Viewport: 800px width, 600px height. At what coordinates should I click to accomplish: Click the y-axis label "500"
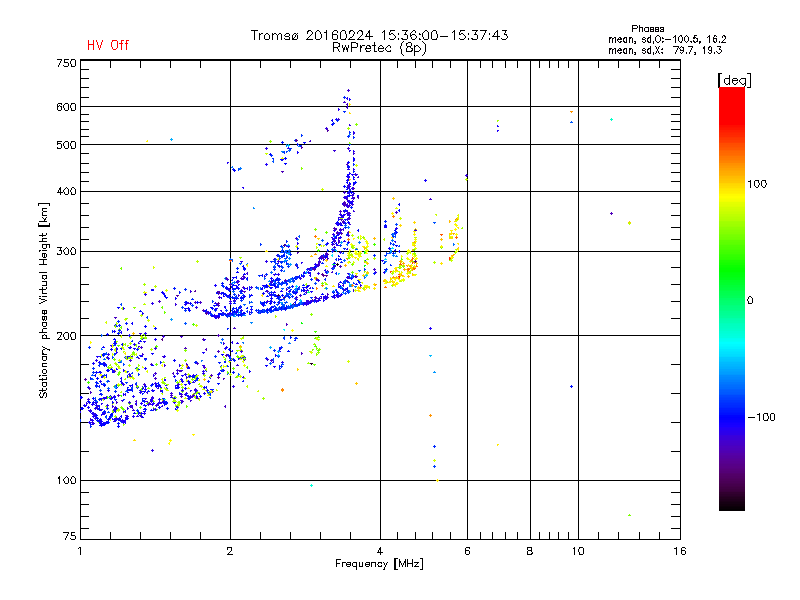[66, 145]
